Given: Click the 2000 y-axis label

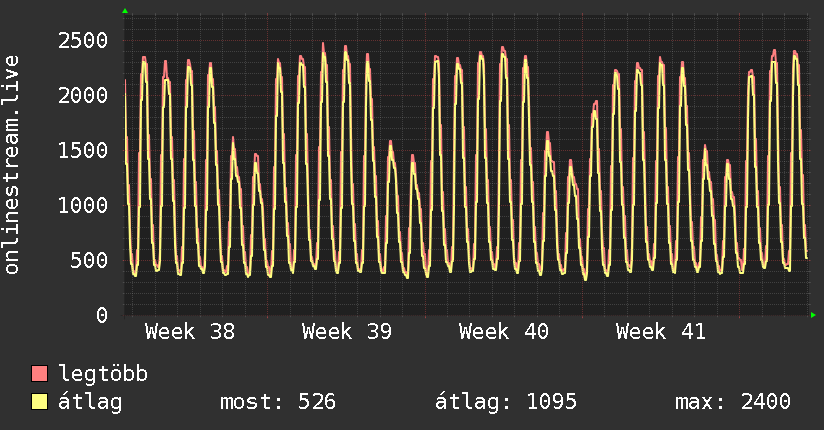Looking at the screenshot, I should 83,95.
